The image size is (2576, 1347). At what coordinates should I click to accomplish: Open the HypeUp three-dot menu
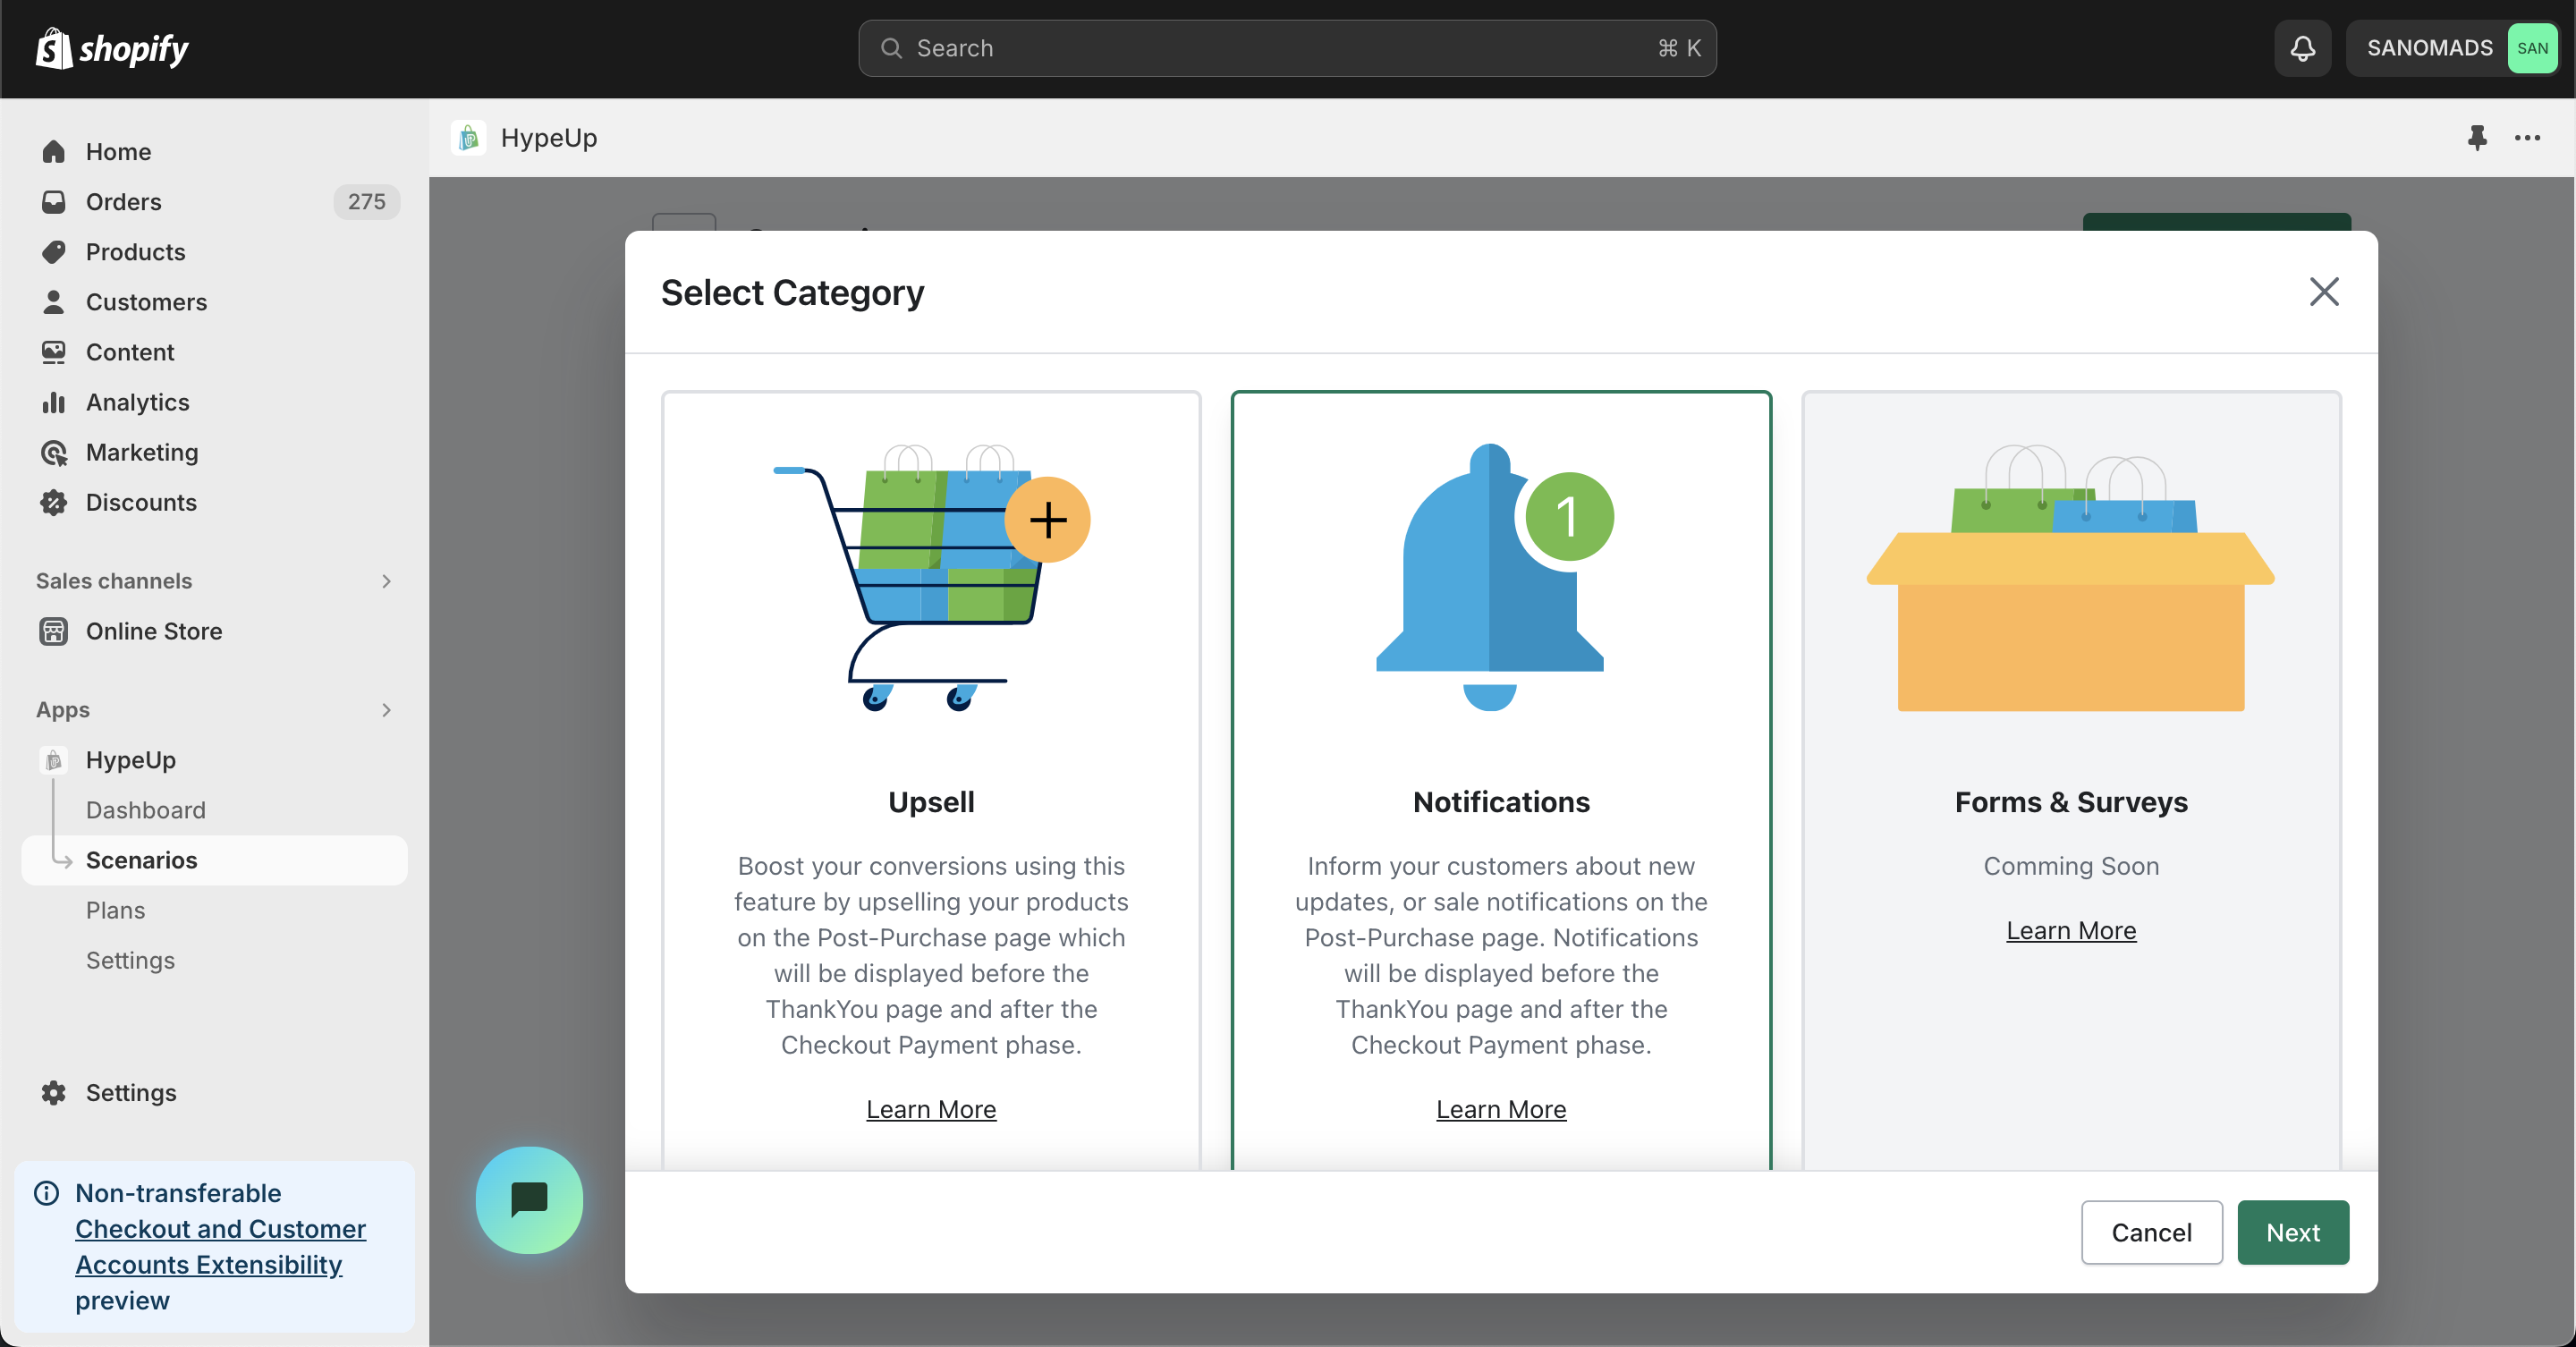click(x=2527, y=138)
